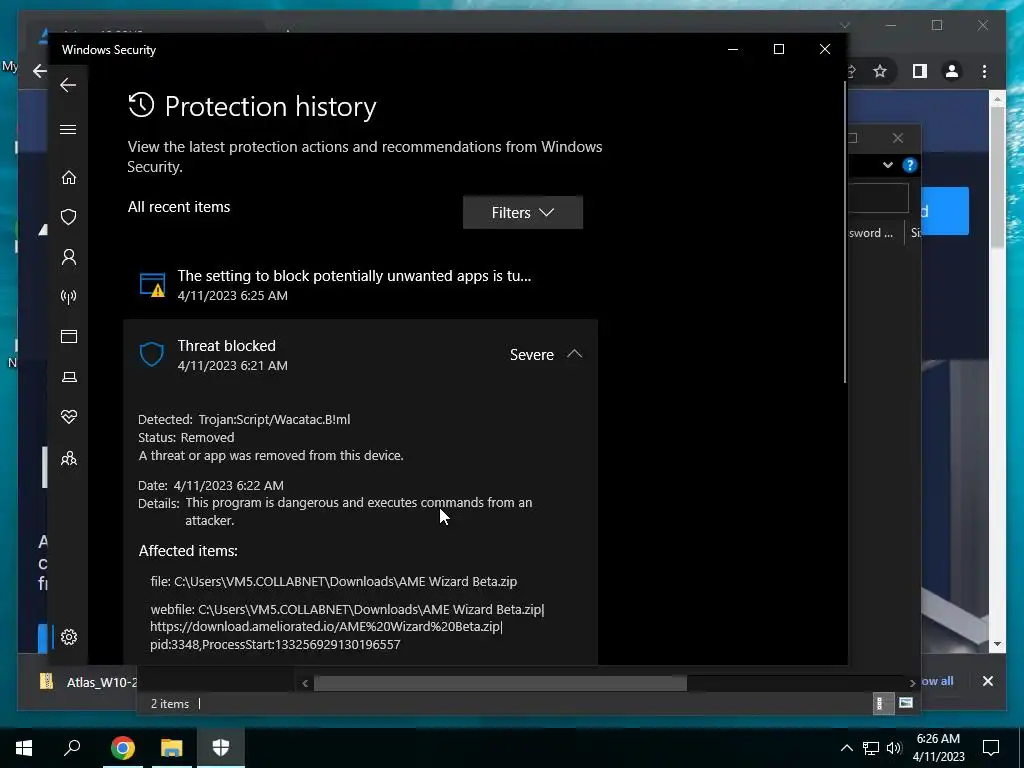Collapse the Threat blocked Severe entry

(x=574, y=354)
